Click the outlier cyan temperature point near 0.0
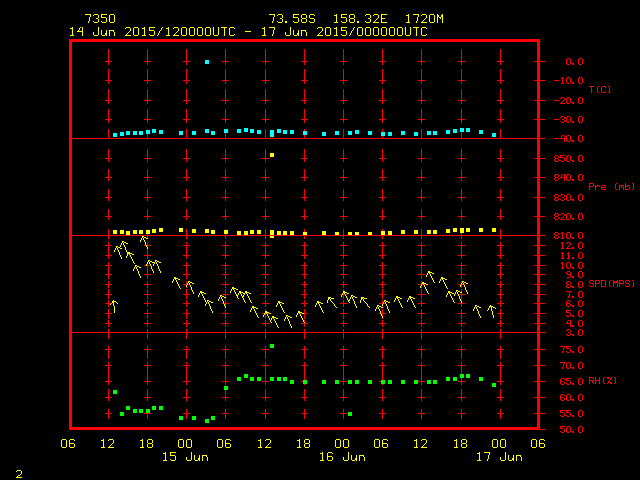The height and width of the screenshot is (480, 640). point(207,62)
